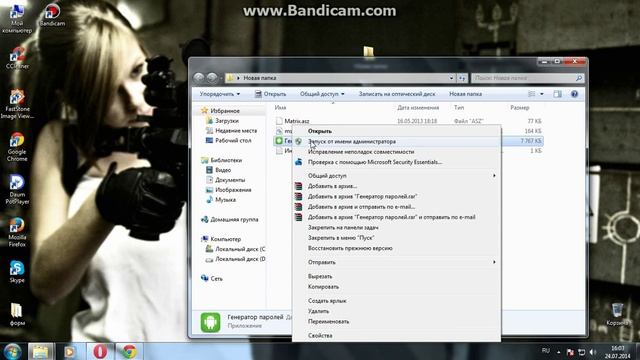This screenshot has height=360, width=640.
Task: Launch the Google Chrome desktop shortcut
Action: pyautogui.click(x=17, y=147)
